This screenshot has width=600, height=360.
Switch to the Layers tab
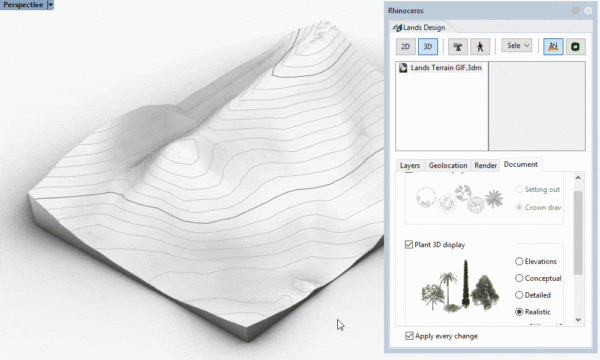pyautogui.click(x=410, y=165)
